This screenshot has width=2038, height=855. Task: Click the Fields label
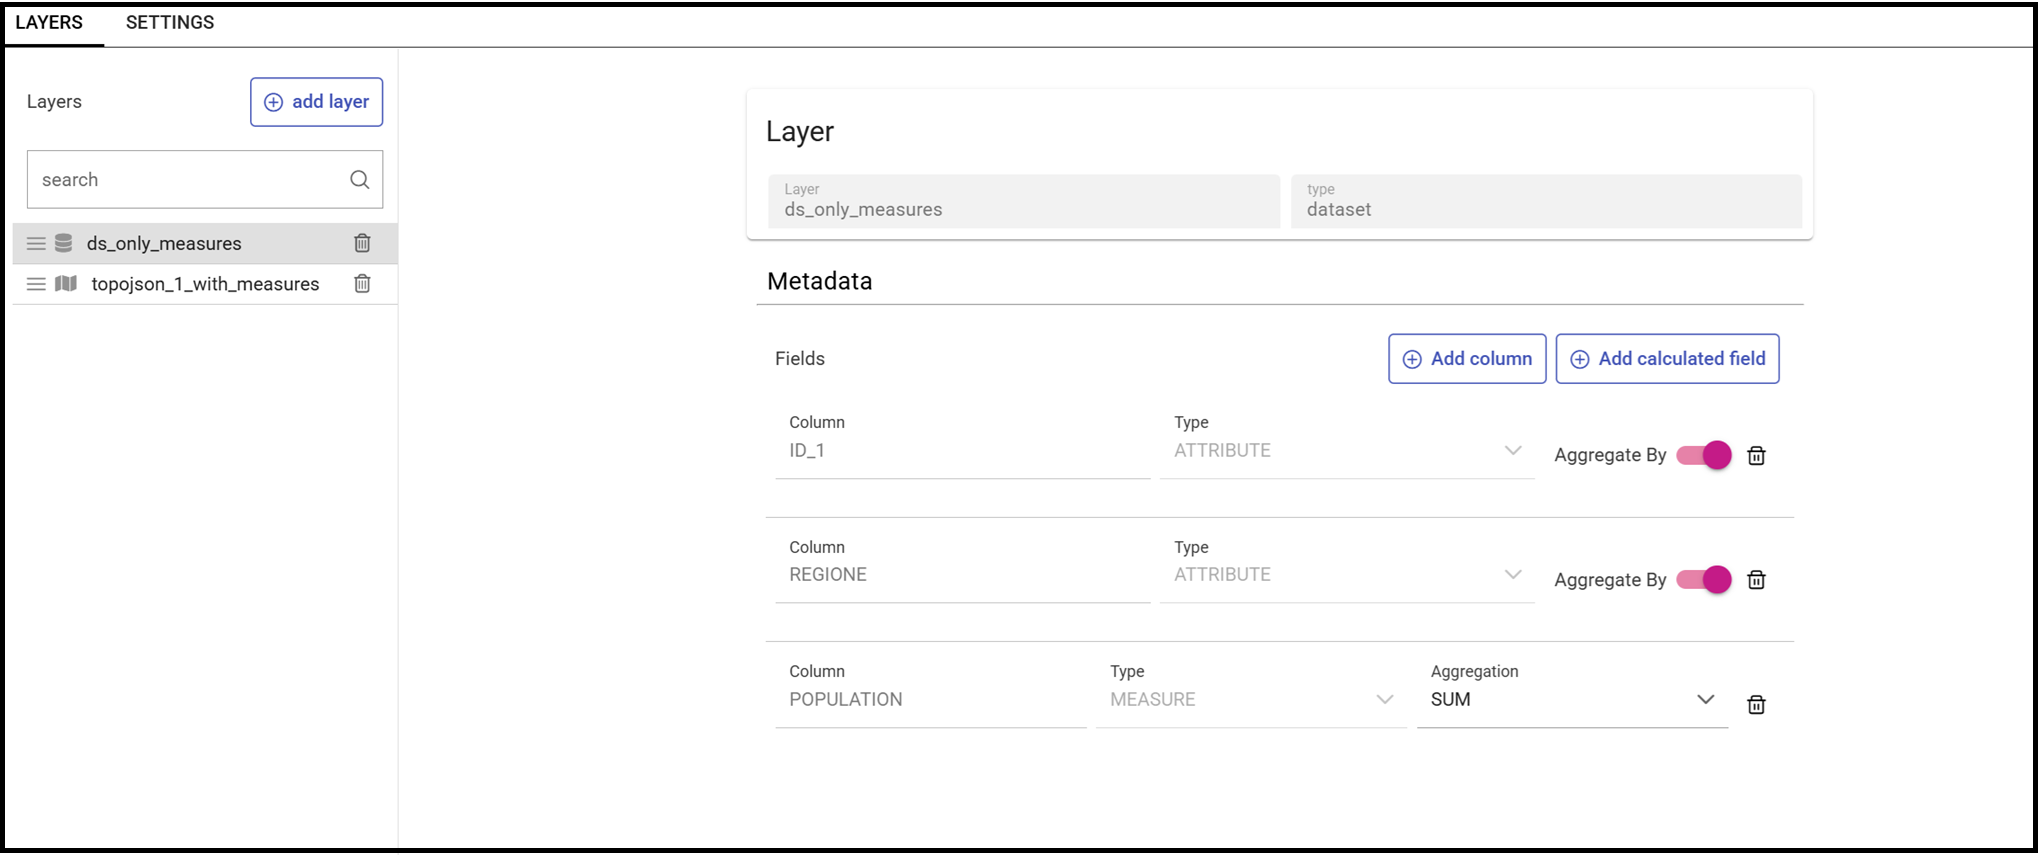coord(800,359)
